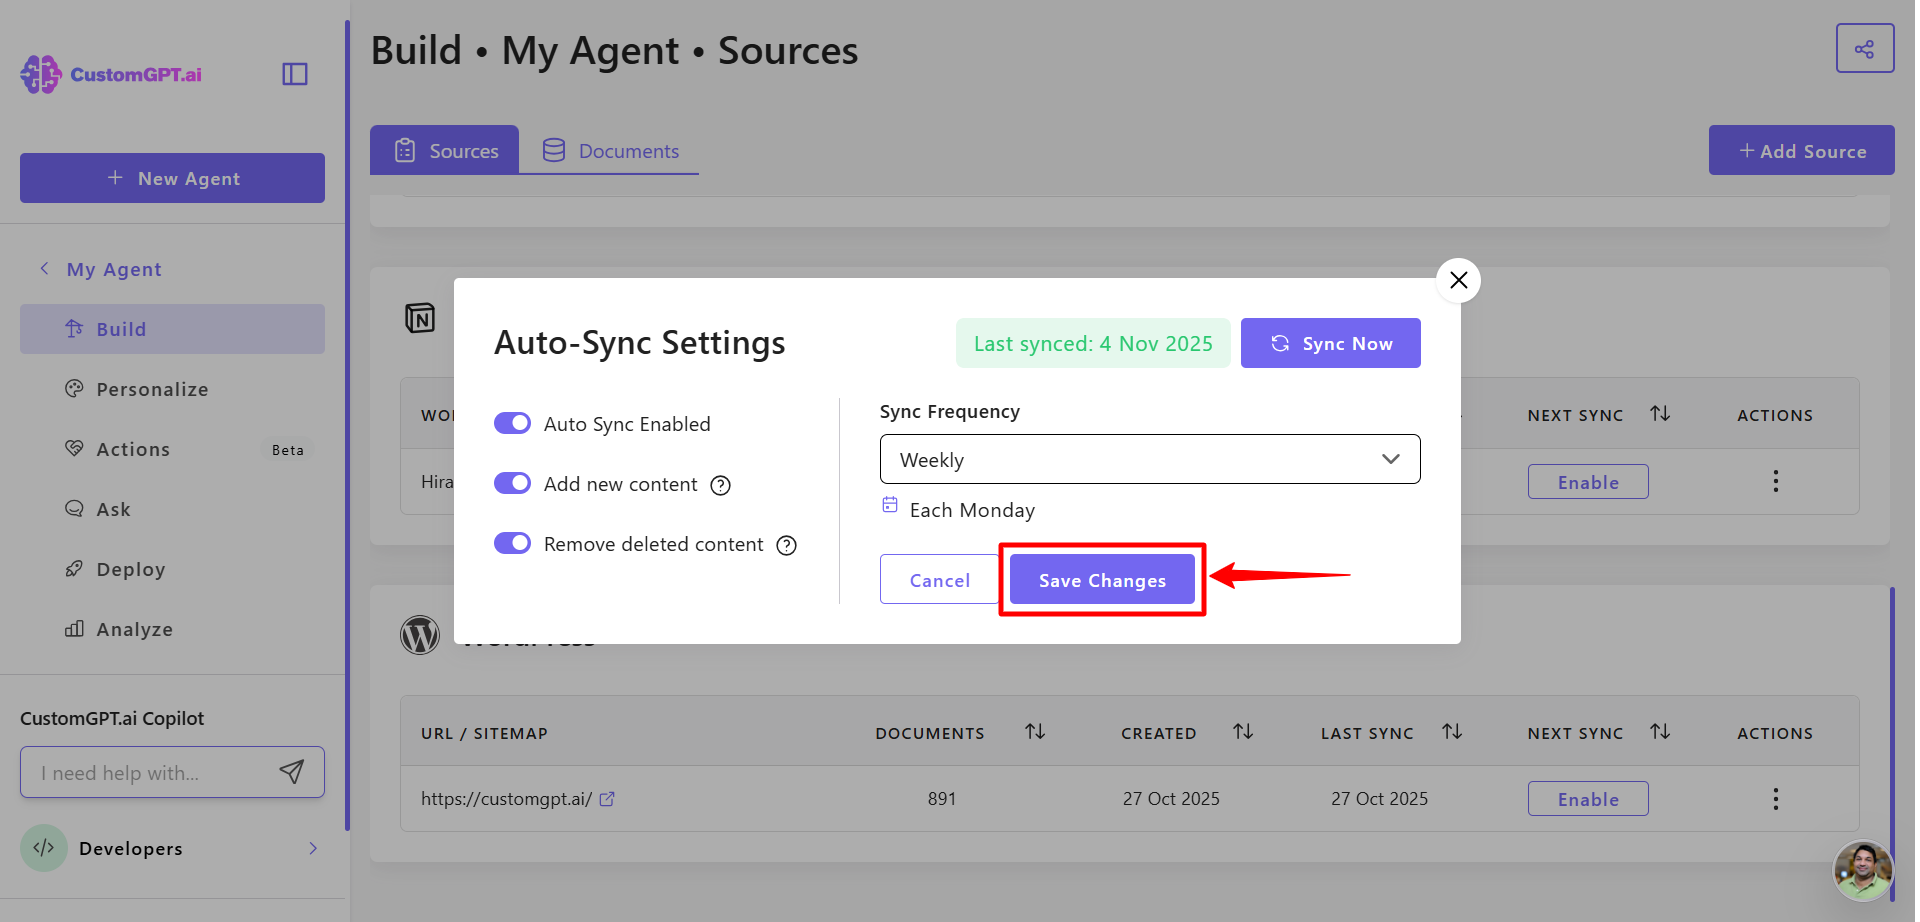Open Build in the sidebar
Viewport: 1920px width, 922px height.
[172, 329]
